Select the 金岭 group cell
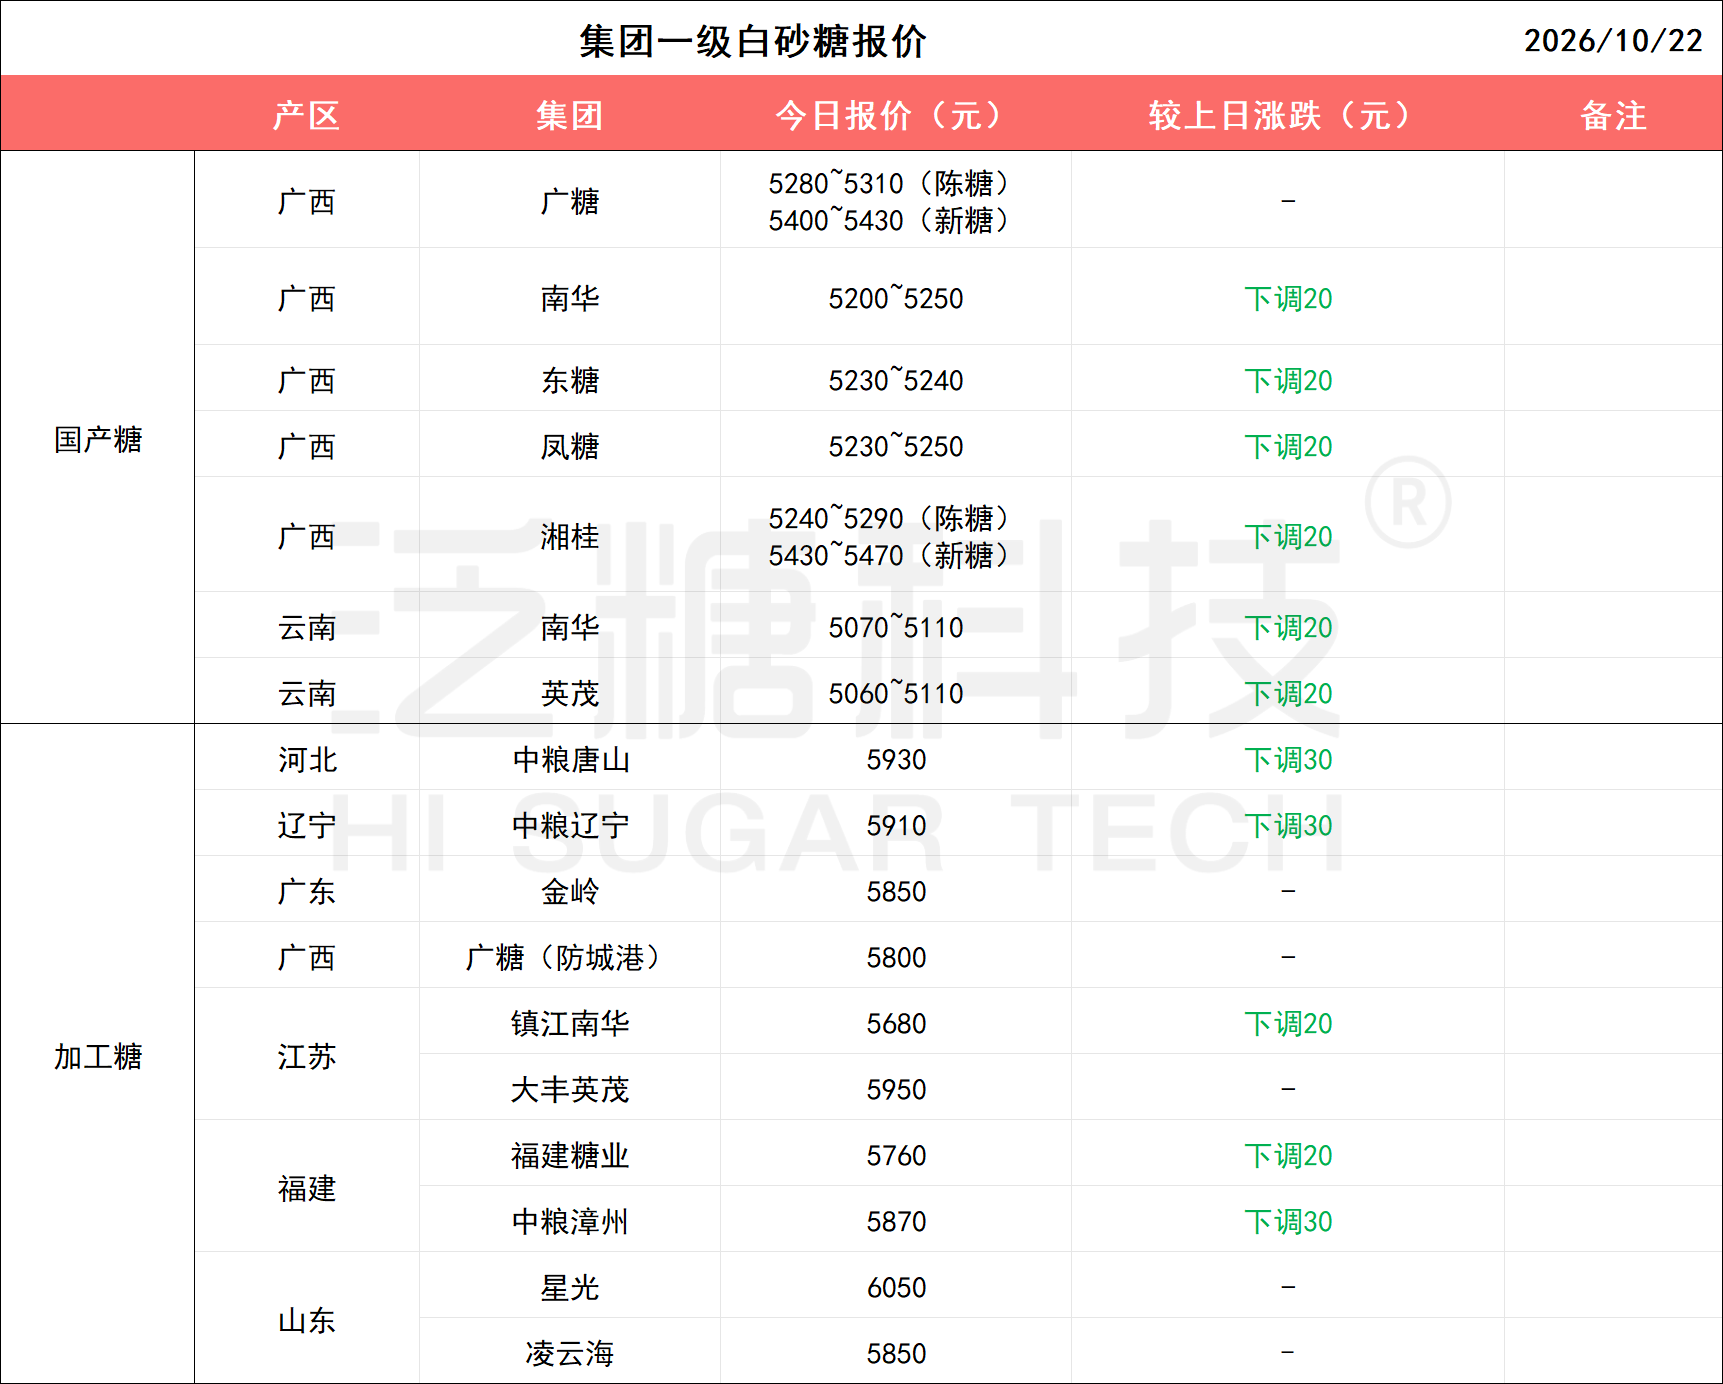The height and width of the screenshot is (1384, 1723). (x=570, y=891)
